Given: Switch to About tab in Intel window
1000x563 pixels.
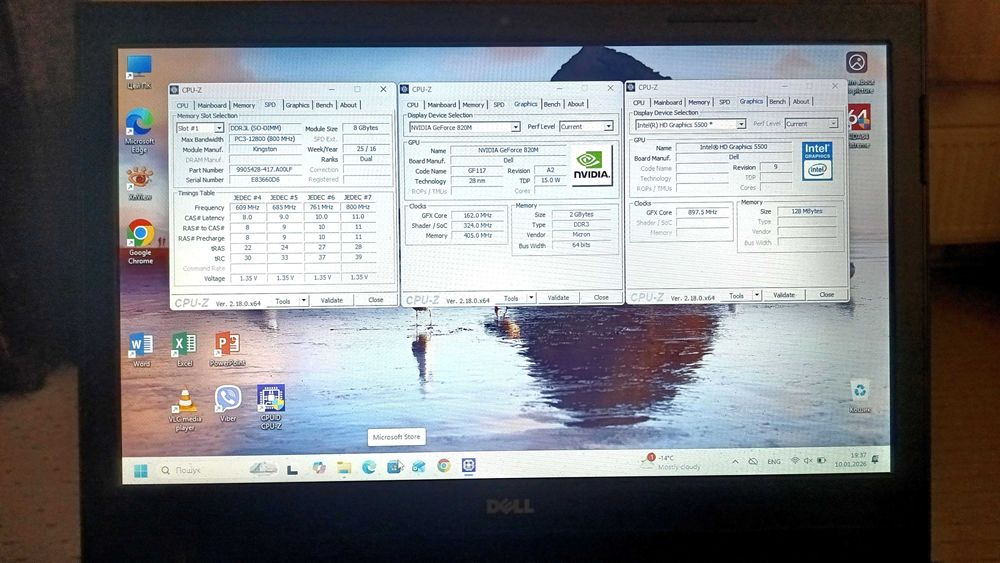Looking at the screenshot, I should 801,101.
